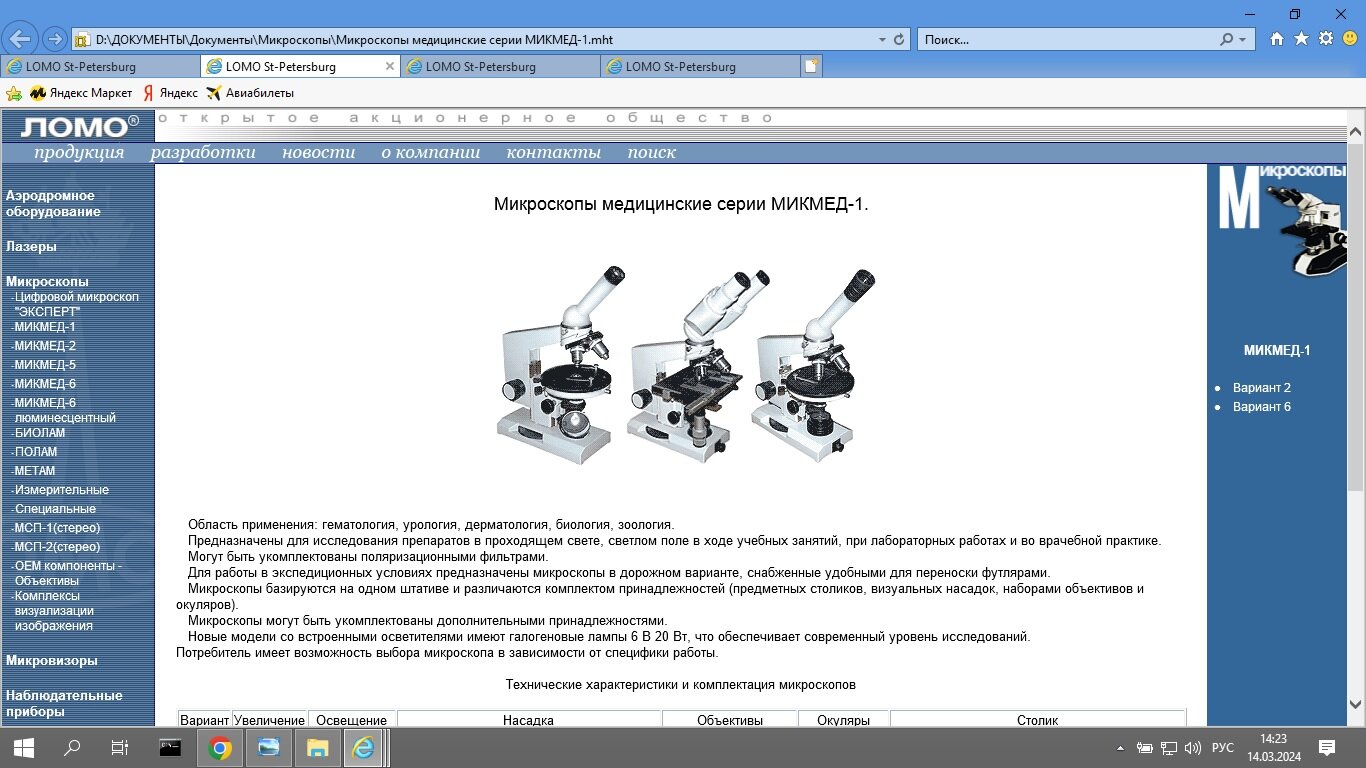The image size is (1366, 768).
Task: Click the Internet Explorer taskbar icon
Action: click(365, 747)
